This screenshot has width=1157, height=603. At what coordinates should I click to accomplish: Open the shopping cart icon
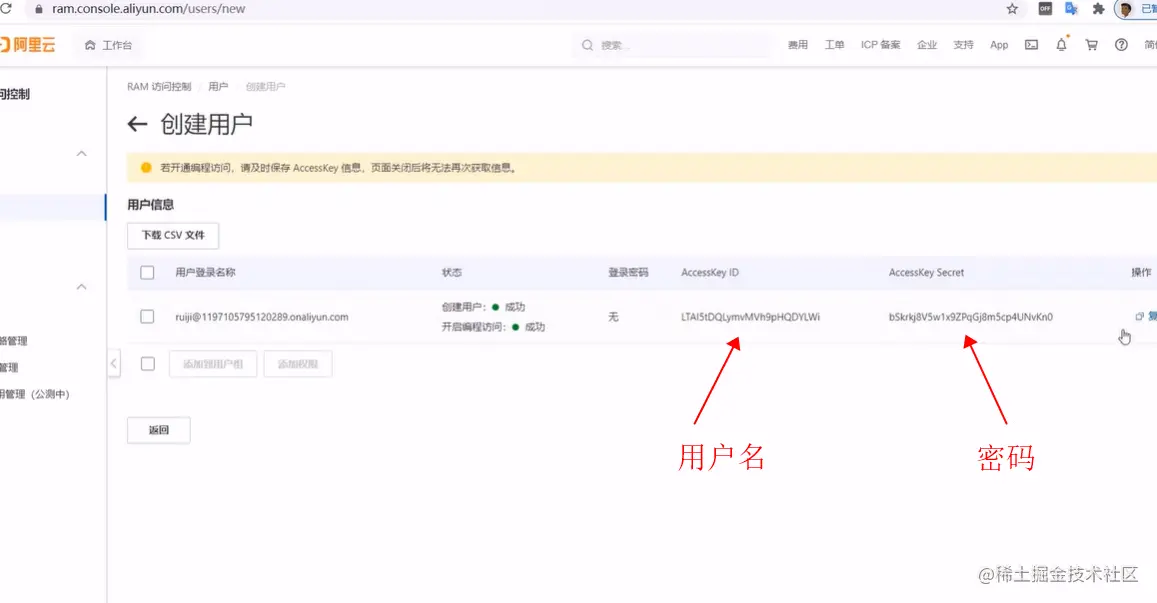tap(1091, 45)
